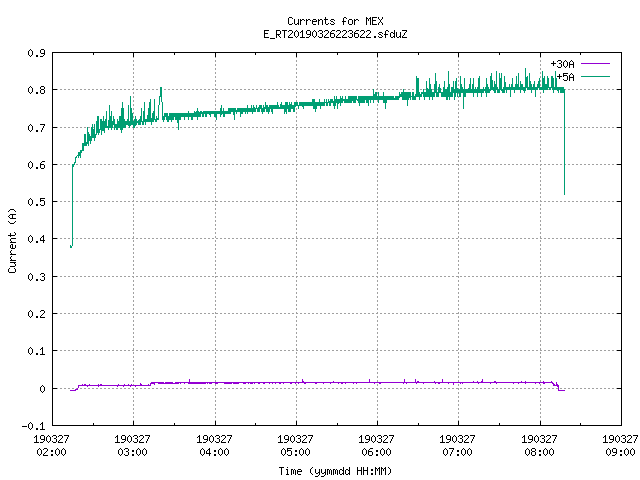Click the y-axis value 0.9
Viewport: 640px width, 480px height.
(36, 53)
